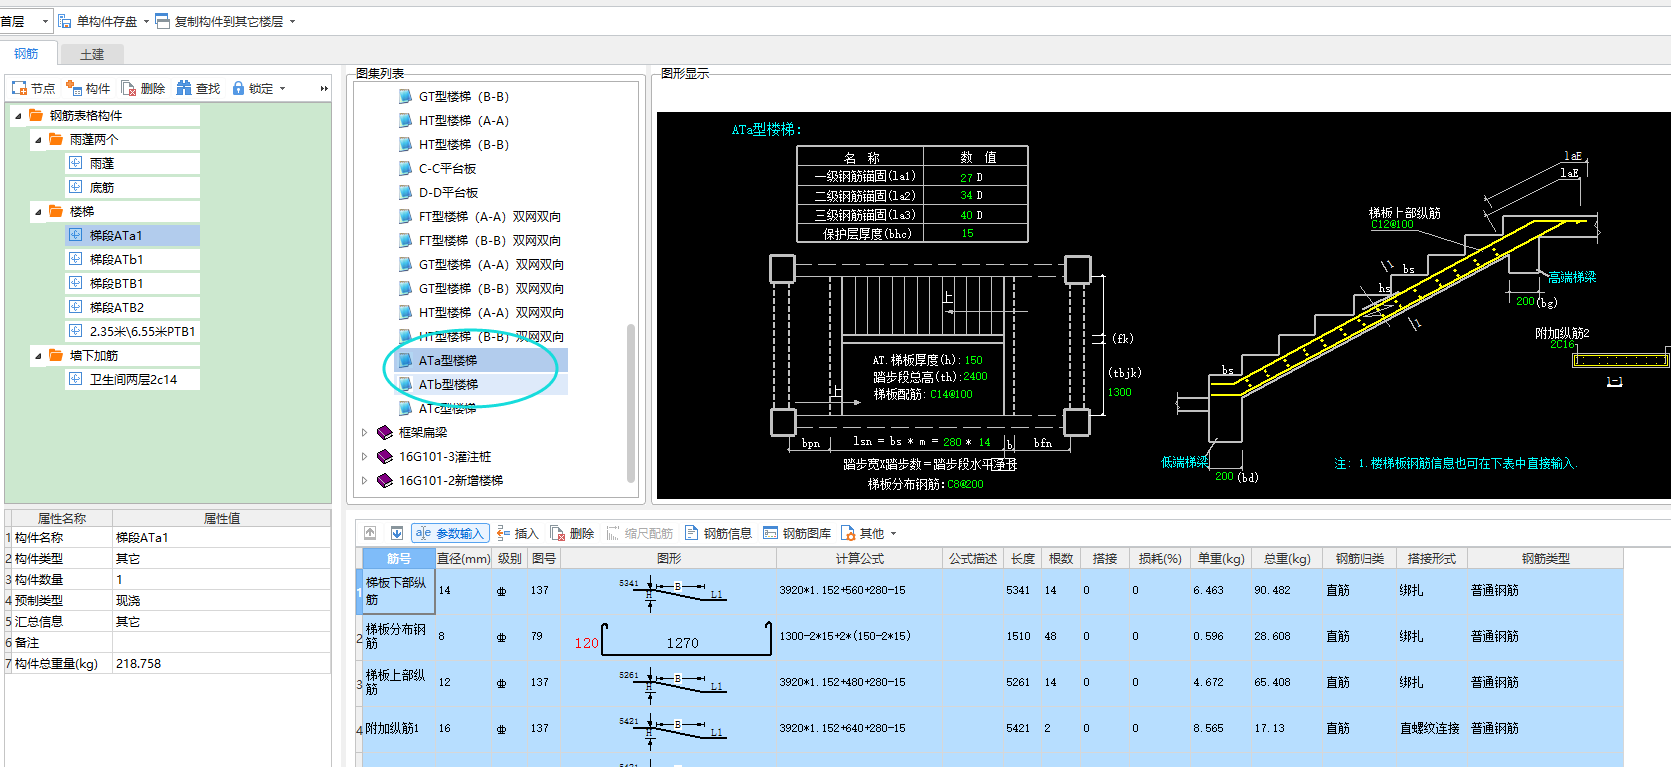Select GT型楼梯 (B-B) atlas entry
Screen dimensions: 1671x767
(x=464, y=96)
